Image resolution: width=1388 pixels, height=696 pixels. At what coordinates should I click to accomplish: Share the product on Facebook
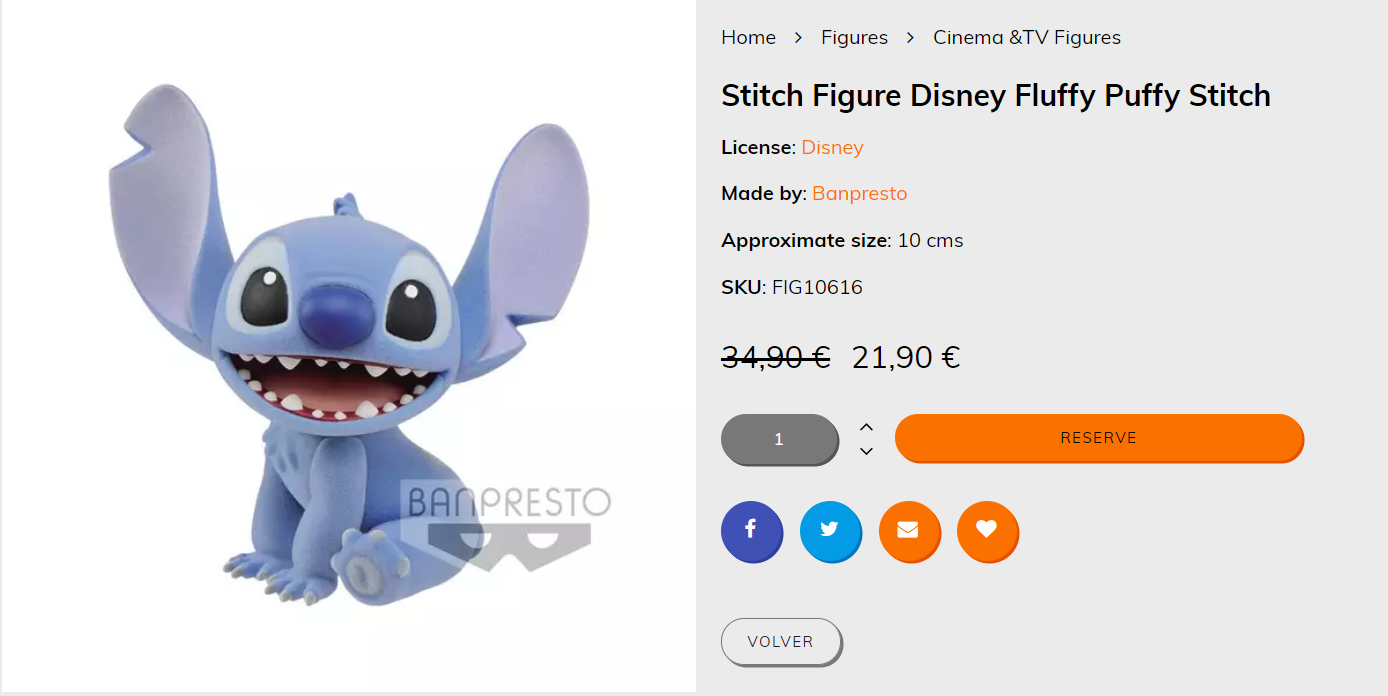pyautogui.click(x=751, y=531)
